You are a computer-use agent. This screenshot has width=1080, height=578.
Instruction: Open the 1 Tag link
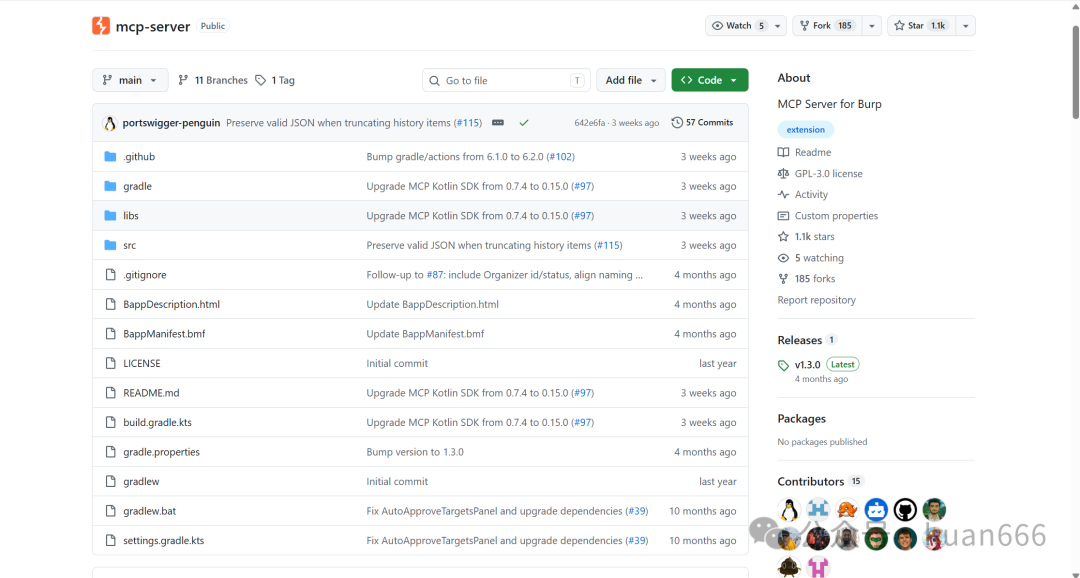[275, 80]
